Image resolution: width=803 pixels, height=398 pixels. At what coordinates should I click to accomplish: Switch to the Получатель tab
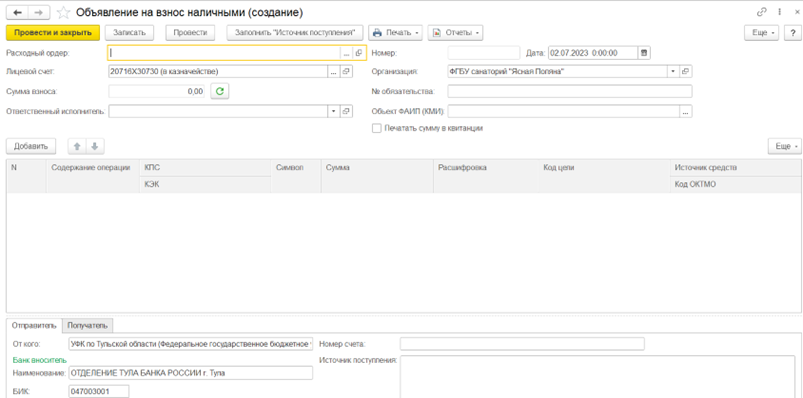88,325
